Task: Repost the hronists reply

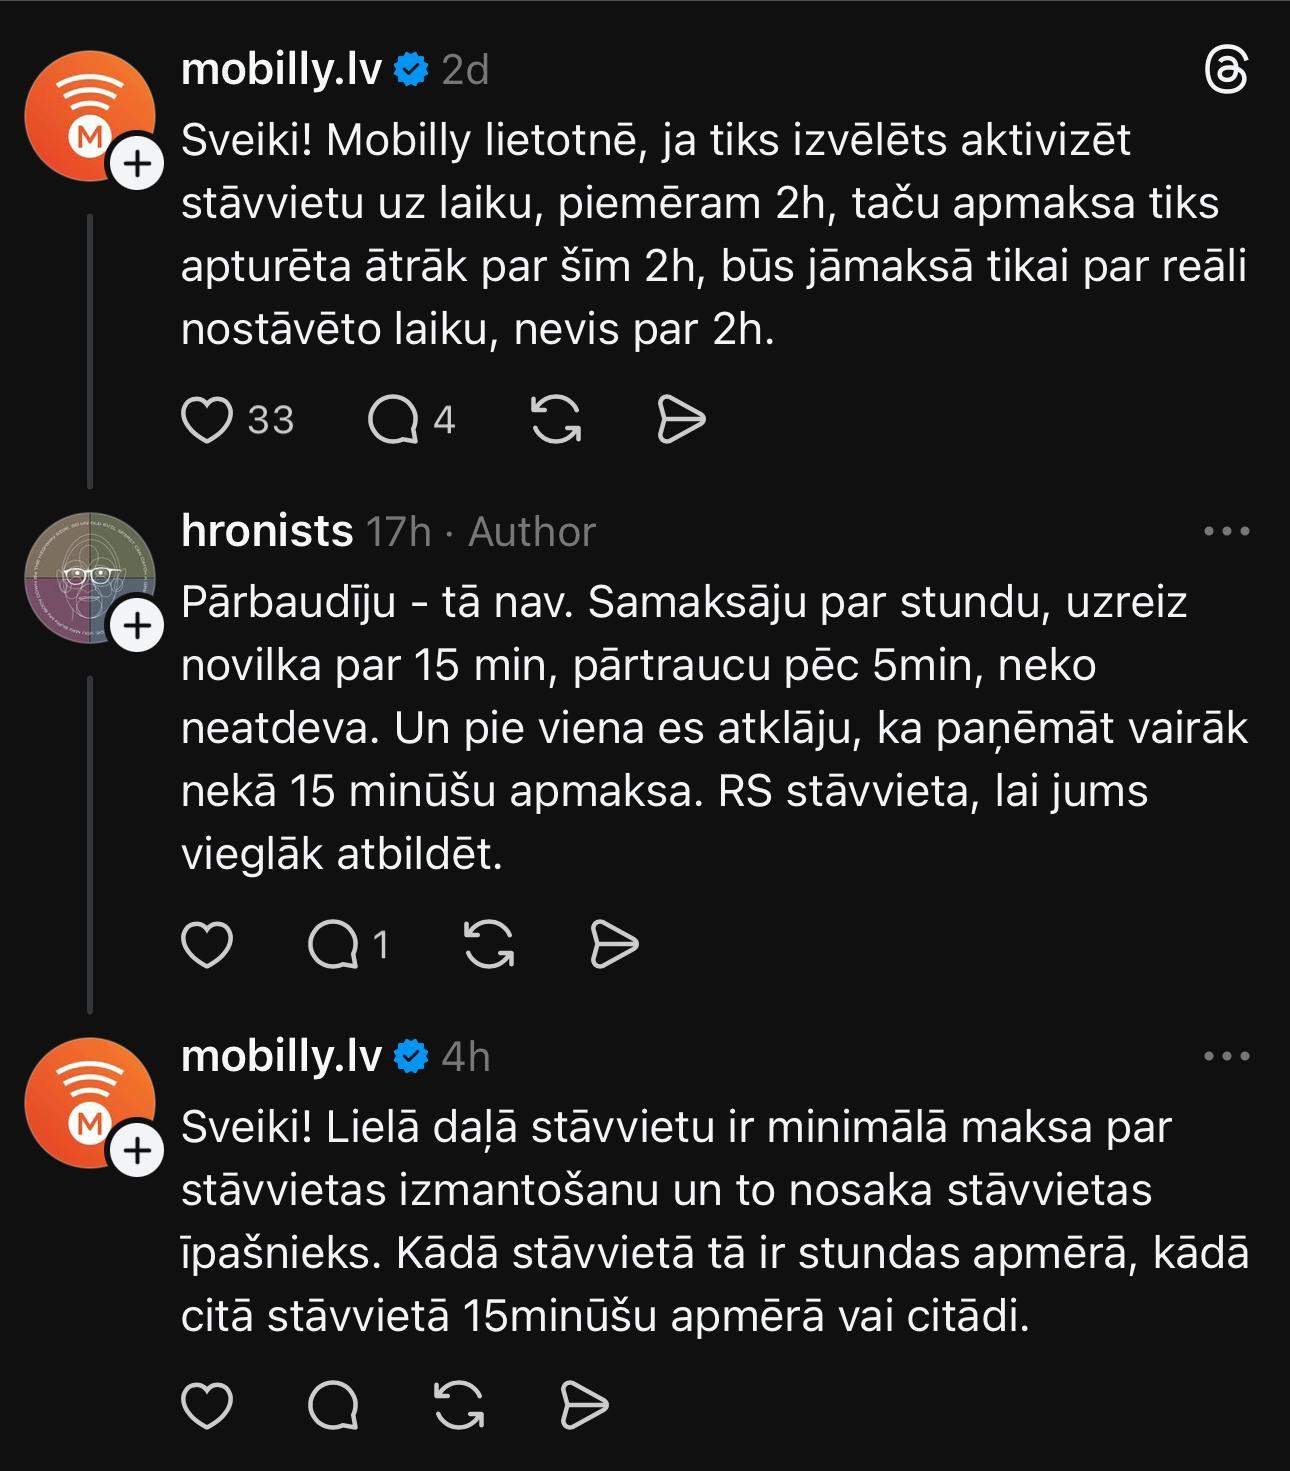Action: [x=490, y=945]
